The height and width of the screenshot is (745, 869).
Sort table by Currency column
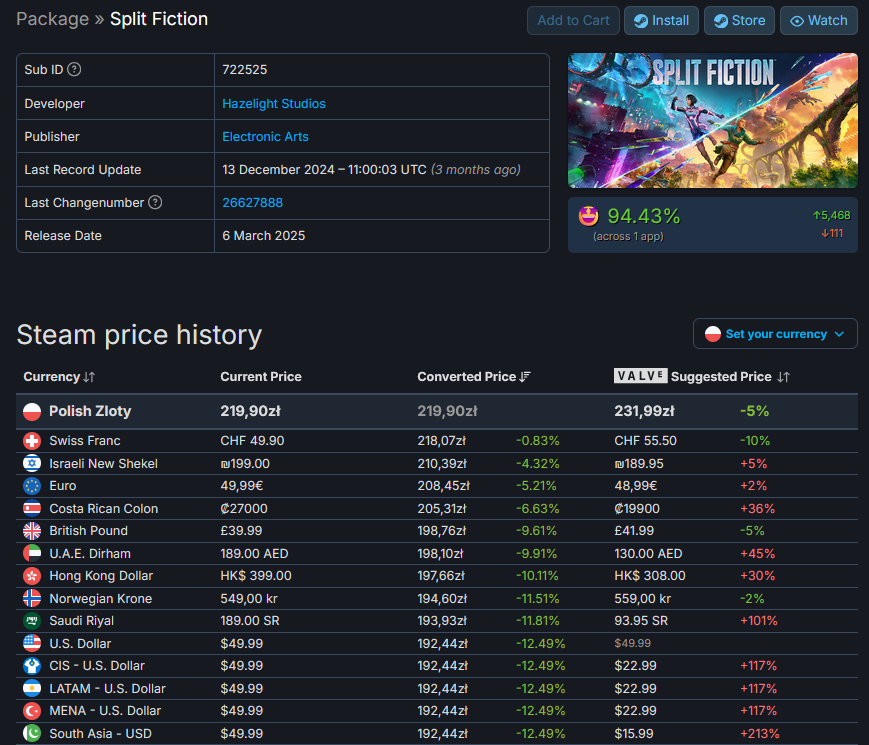[59, 377]
